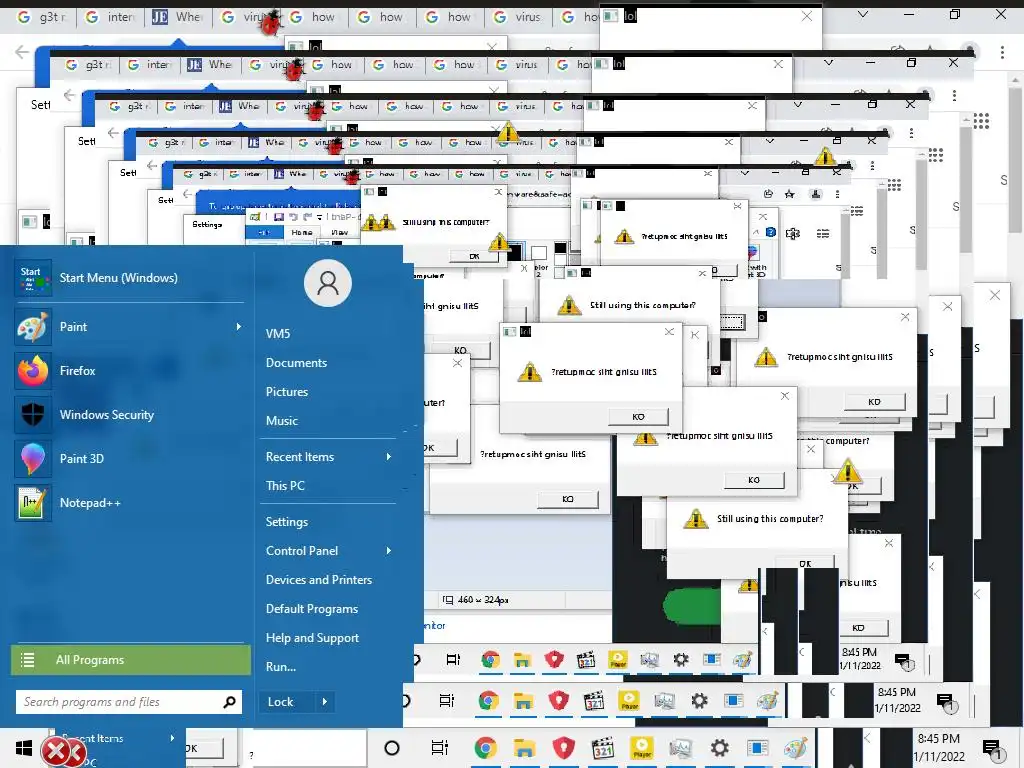The image size is (1024, 768).
Task: Open Documents from the Start menu
Action: (296, 363)
